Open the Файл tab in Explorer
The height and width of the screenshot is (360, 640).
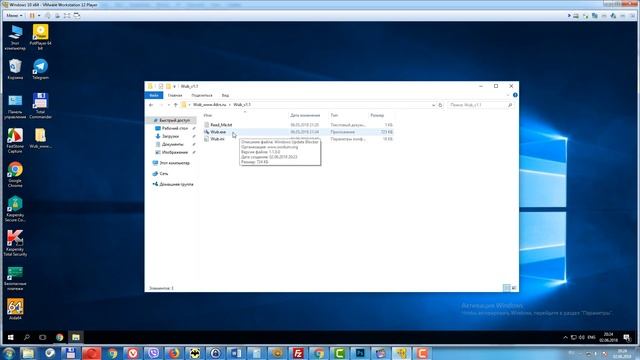pyautogui.click(x=154, y=95)
